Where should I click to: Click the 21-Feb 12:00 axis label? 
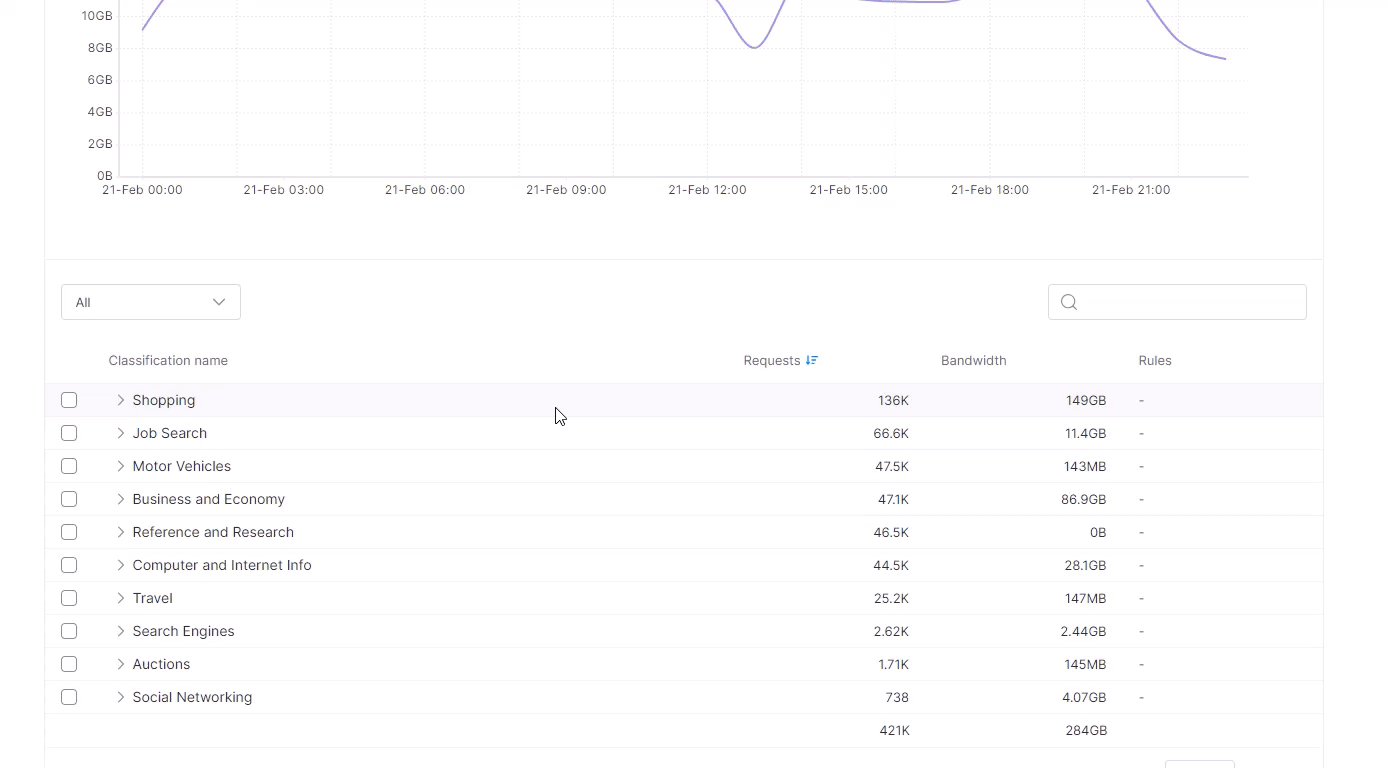pos(707,190)
